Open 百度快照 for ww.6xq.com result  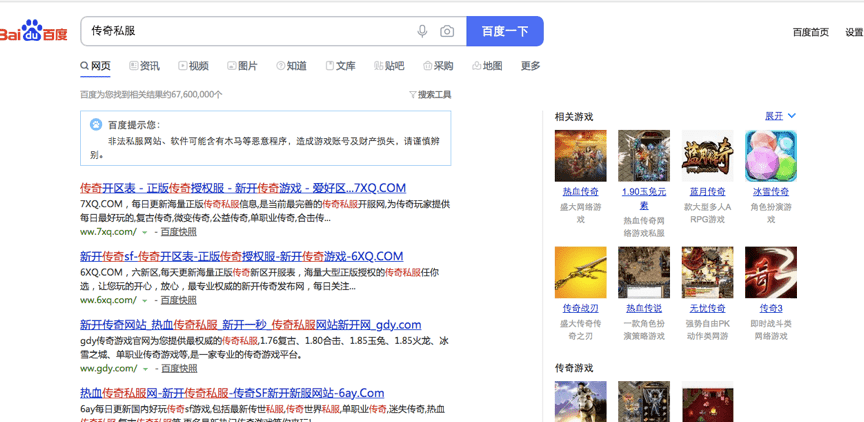(179, 300)
